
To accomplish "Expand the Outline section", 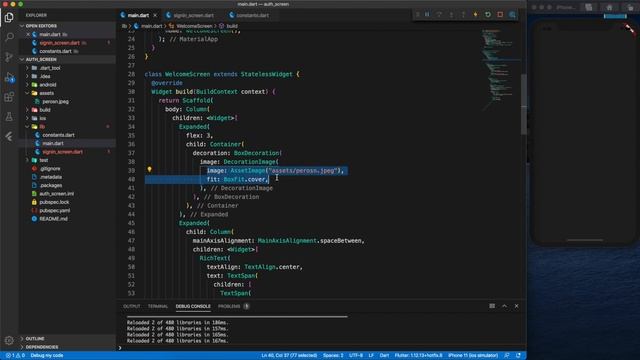I will pos(67,339).
